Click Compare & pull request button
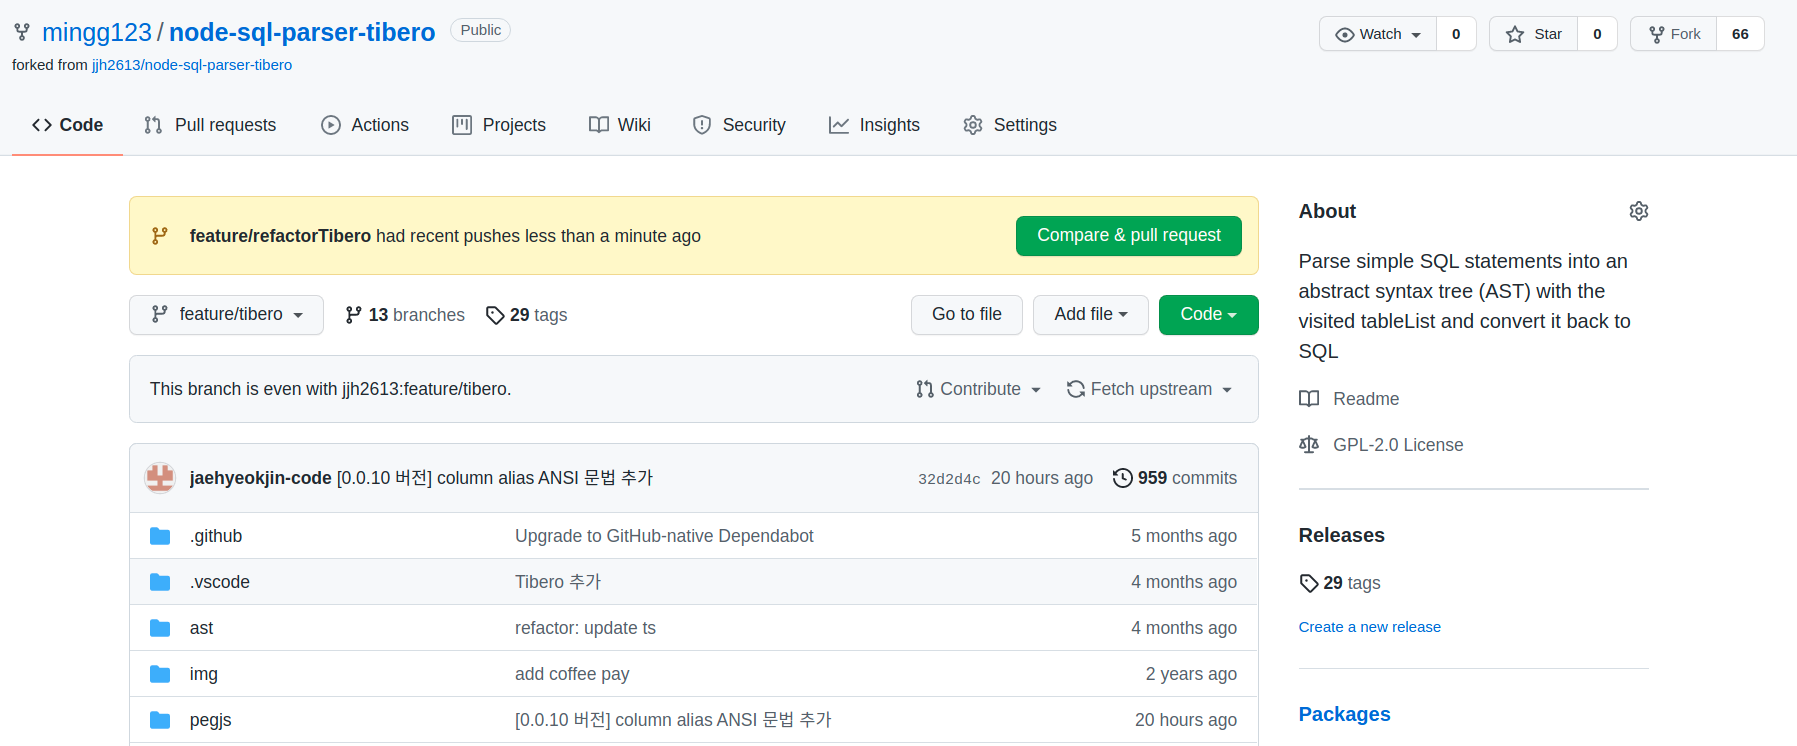This screenshot has width=1797, height=746. coord(1129,236)
